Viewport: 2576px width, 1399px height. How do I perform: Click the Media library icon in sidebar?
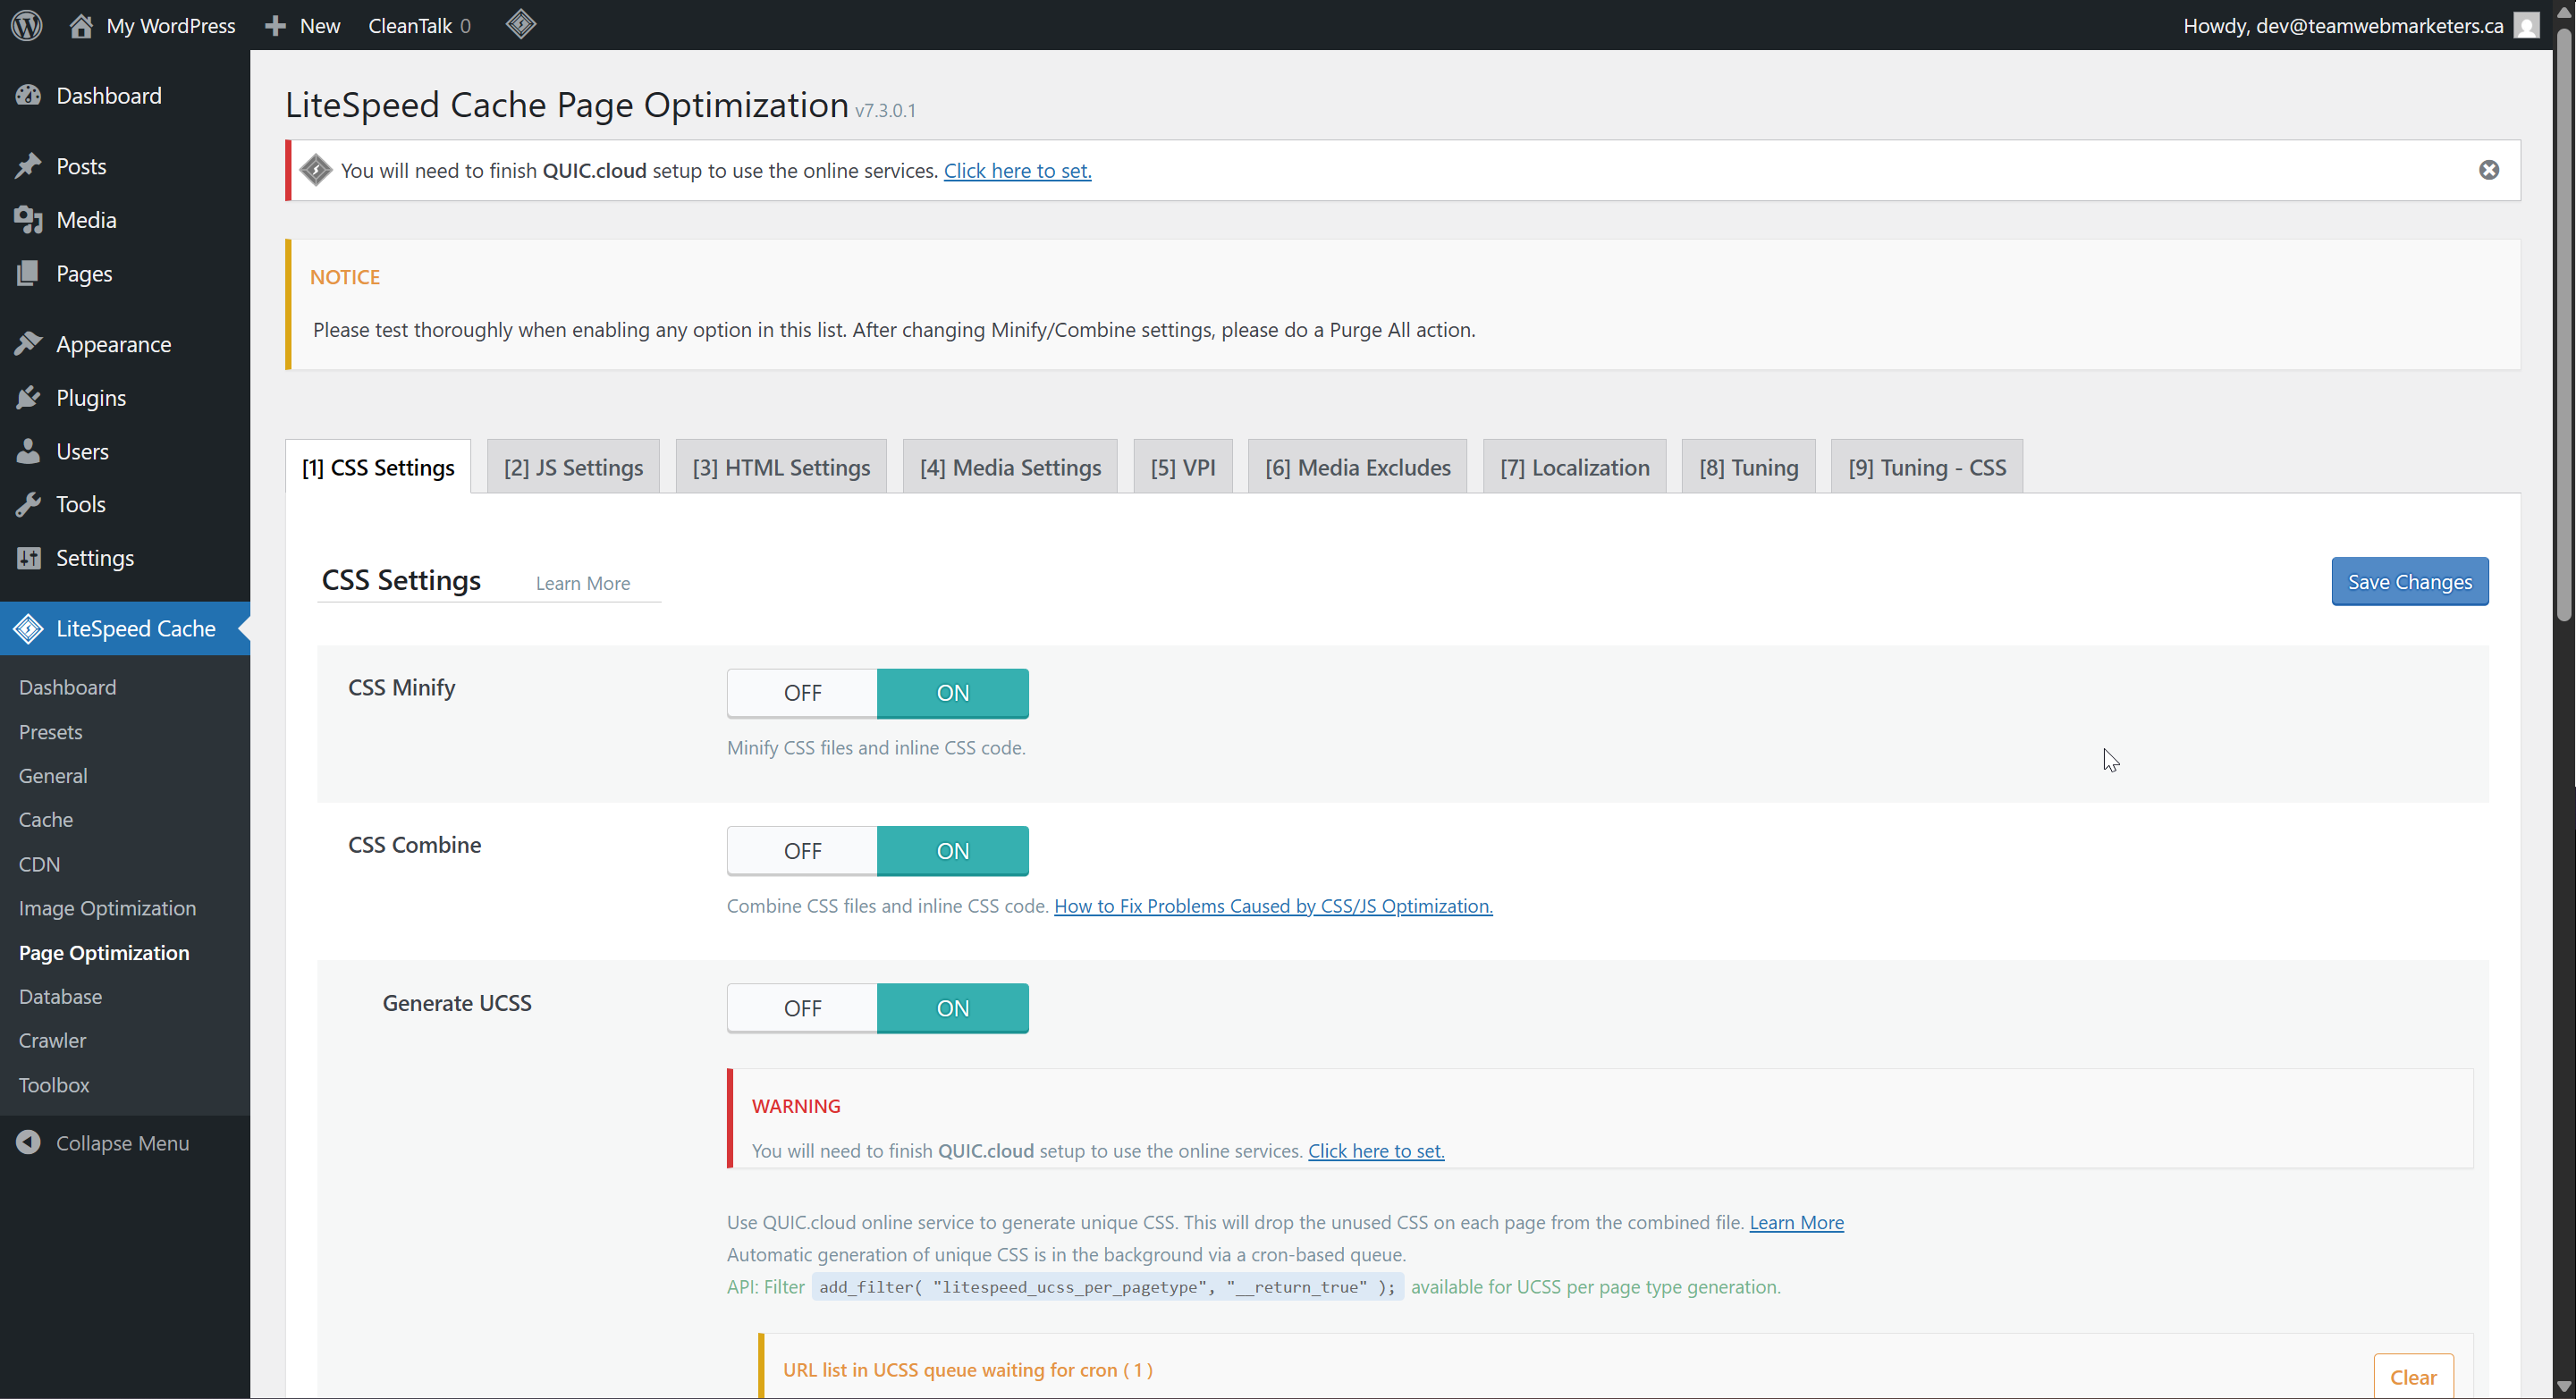tap(28, 220)
